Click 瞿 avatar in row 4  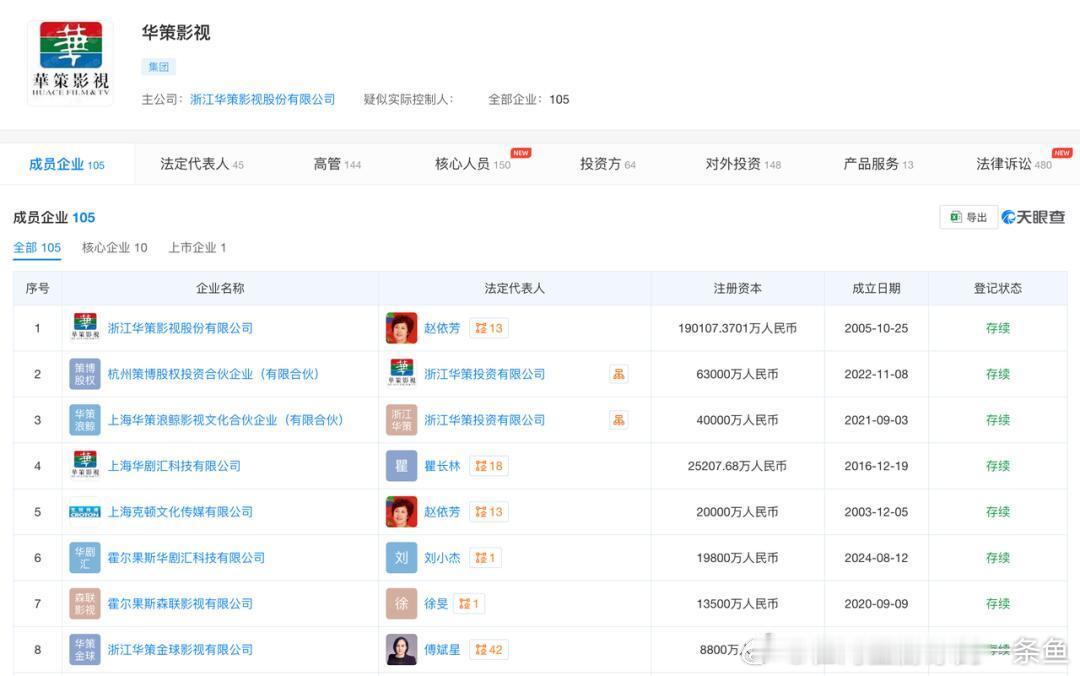[402, 466]
